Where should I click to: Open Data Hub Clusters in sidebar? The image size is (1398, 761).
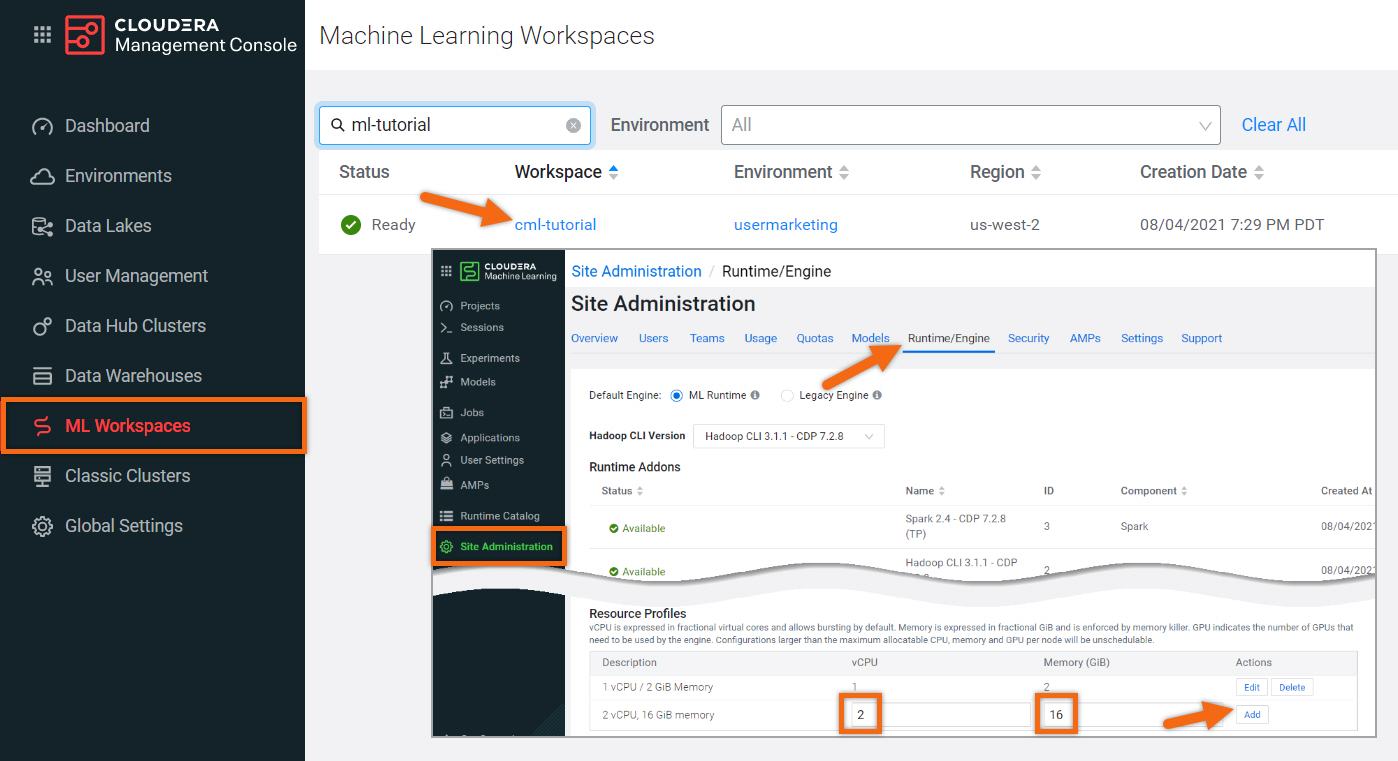point(135,326)
